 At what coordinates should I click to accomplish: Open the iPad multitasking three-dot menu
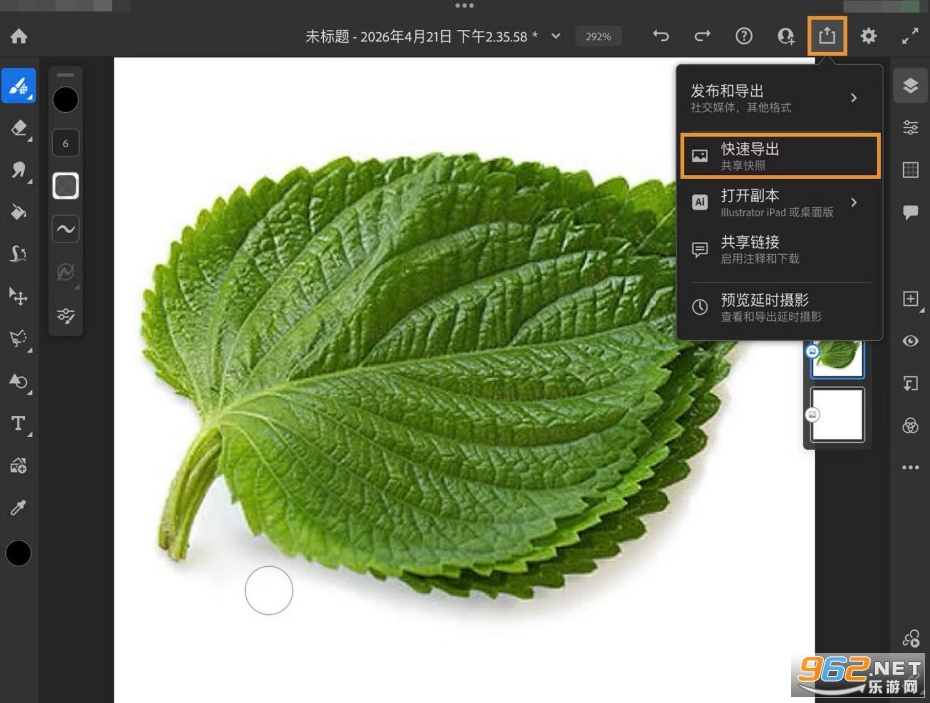click(464, 5)
